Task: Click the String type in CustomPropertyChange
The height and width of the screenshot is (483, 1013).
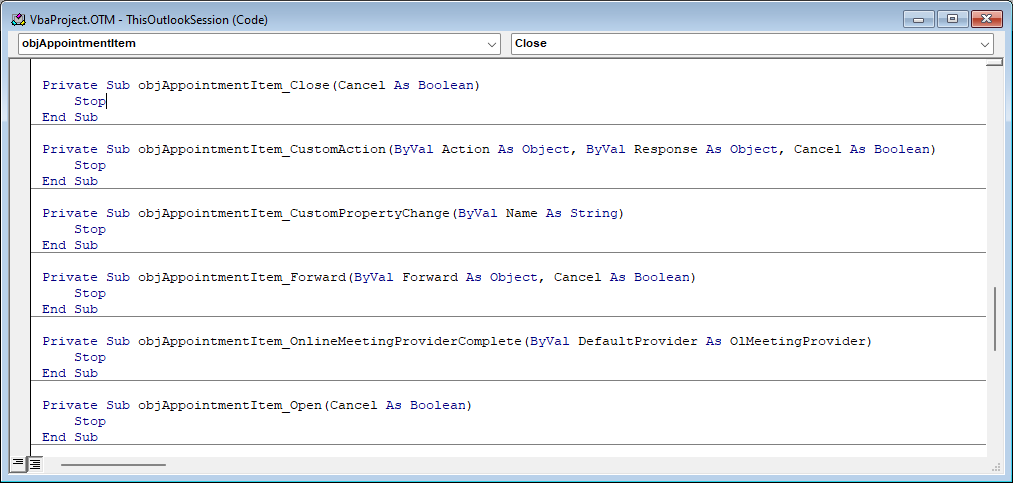Action: pyautogui.click(x=594, y=213)
